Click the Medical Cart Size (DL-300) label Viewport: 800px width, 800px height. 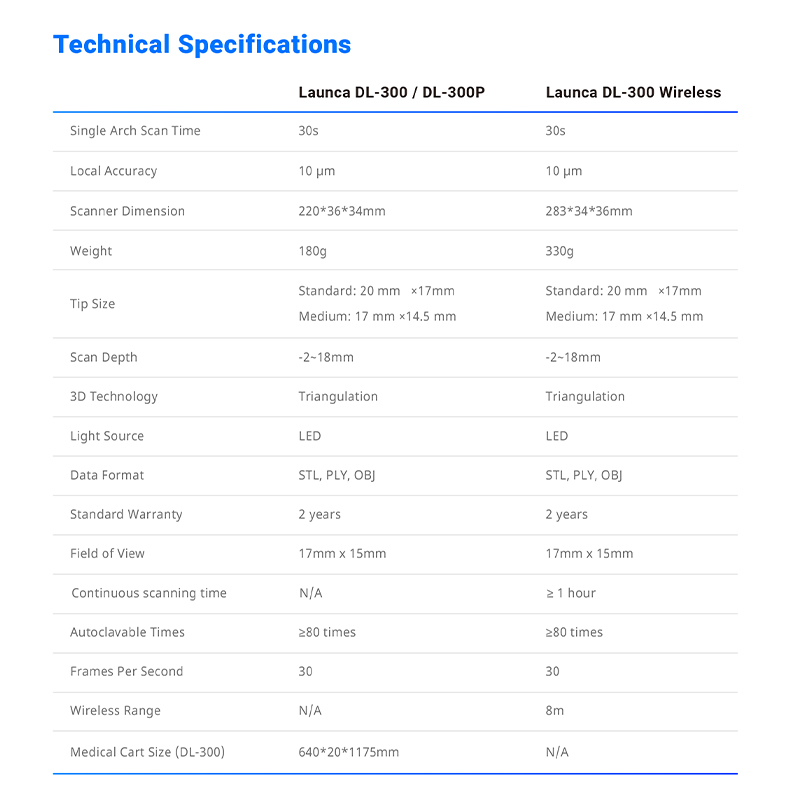click(147, 752)
